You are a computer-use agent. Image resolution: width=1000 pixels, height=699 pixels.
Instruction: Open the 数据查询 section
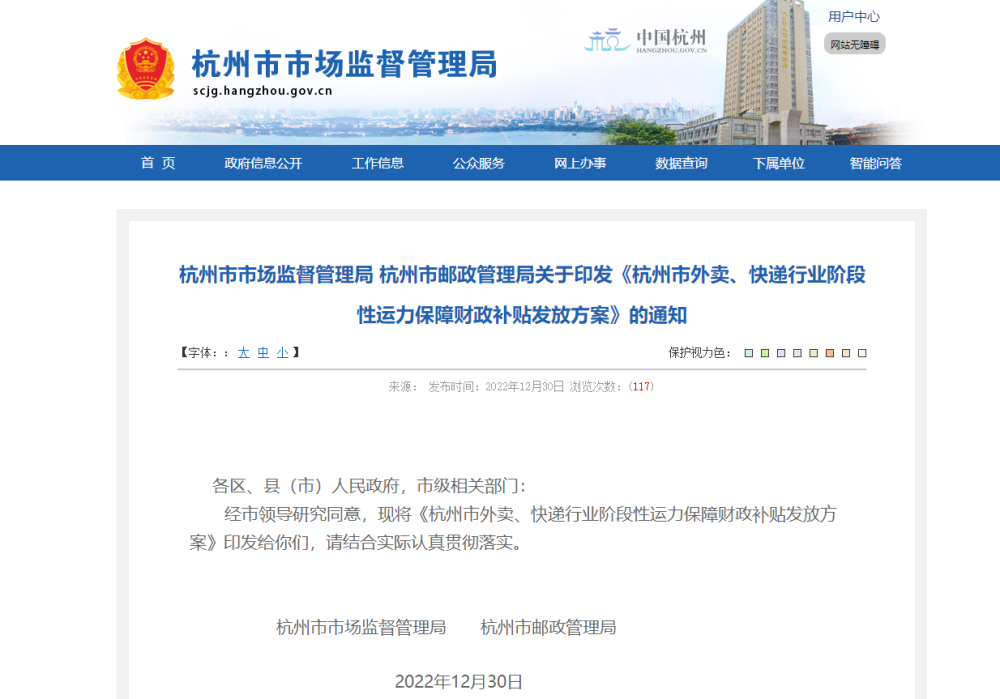681,163
